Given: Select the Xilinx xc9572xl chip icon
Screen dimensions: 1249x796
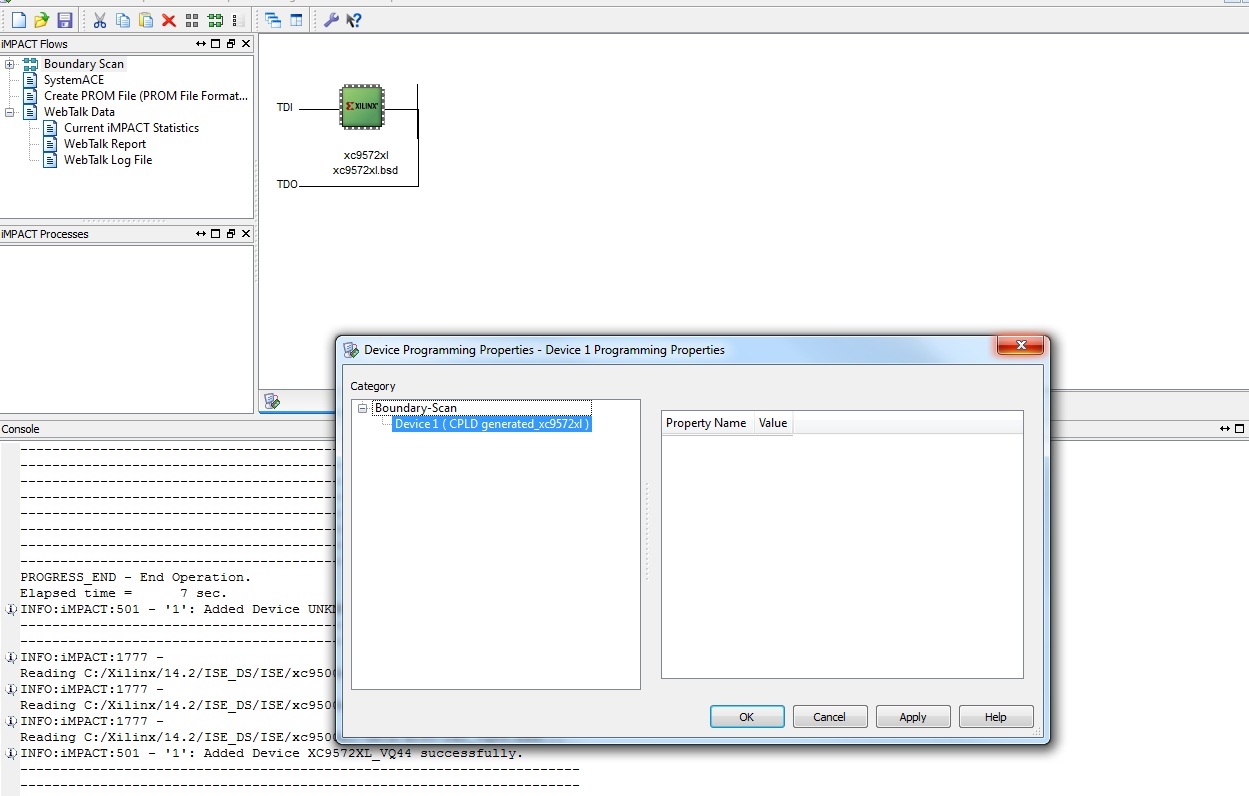Looking at the screenshot, I should coord(362,106).
